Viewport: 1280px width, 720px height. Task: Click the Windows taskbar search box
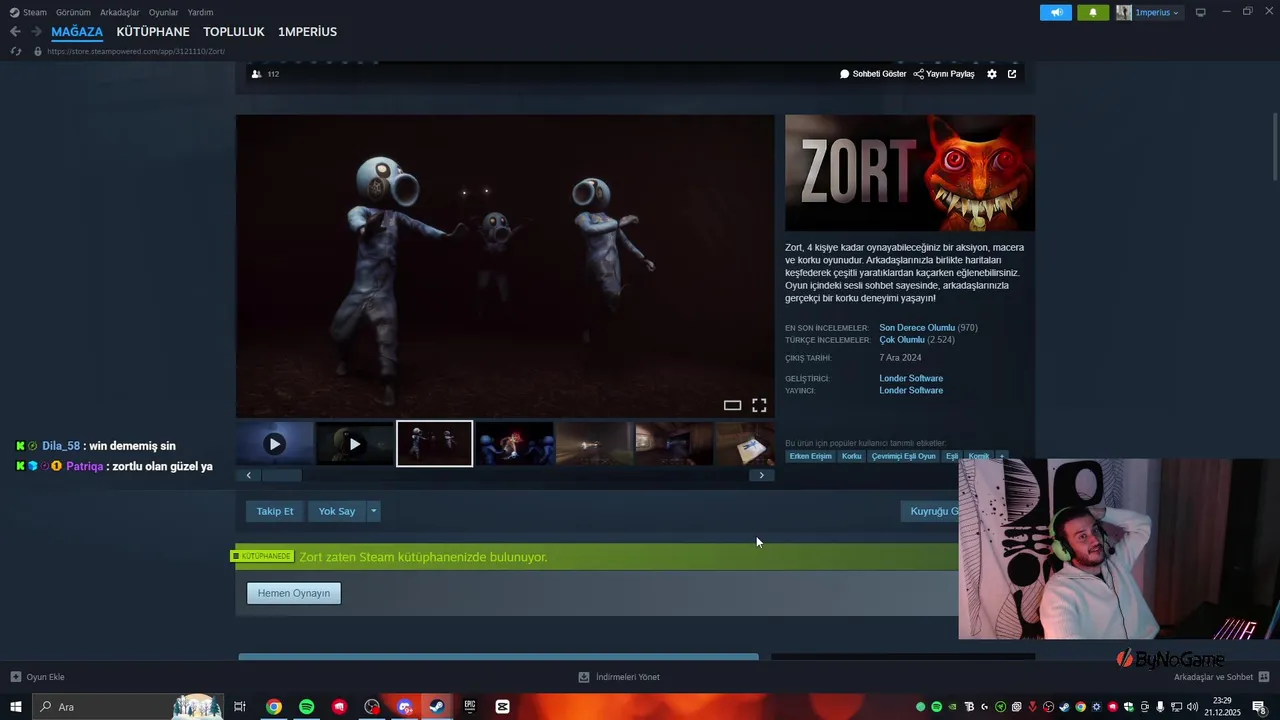(128, 707)
